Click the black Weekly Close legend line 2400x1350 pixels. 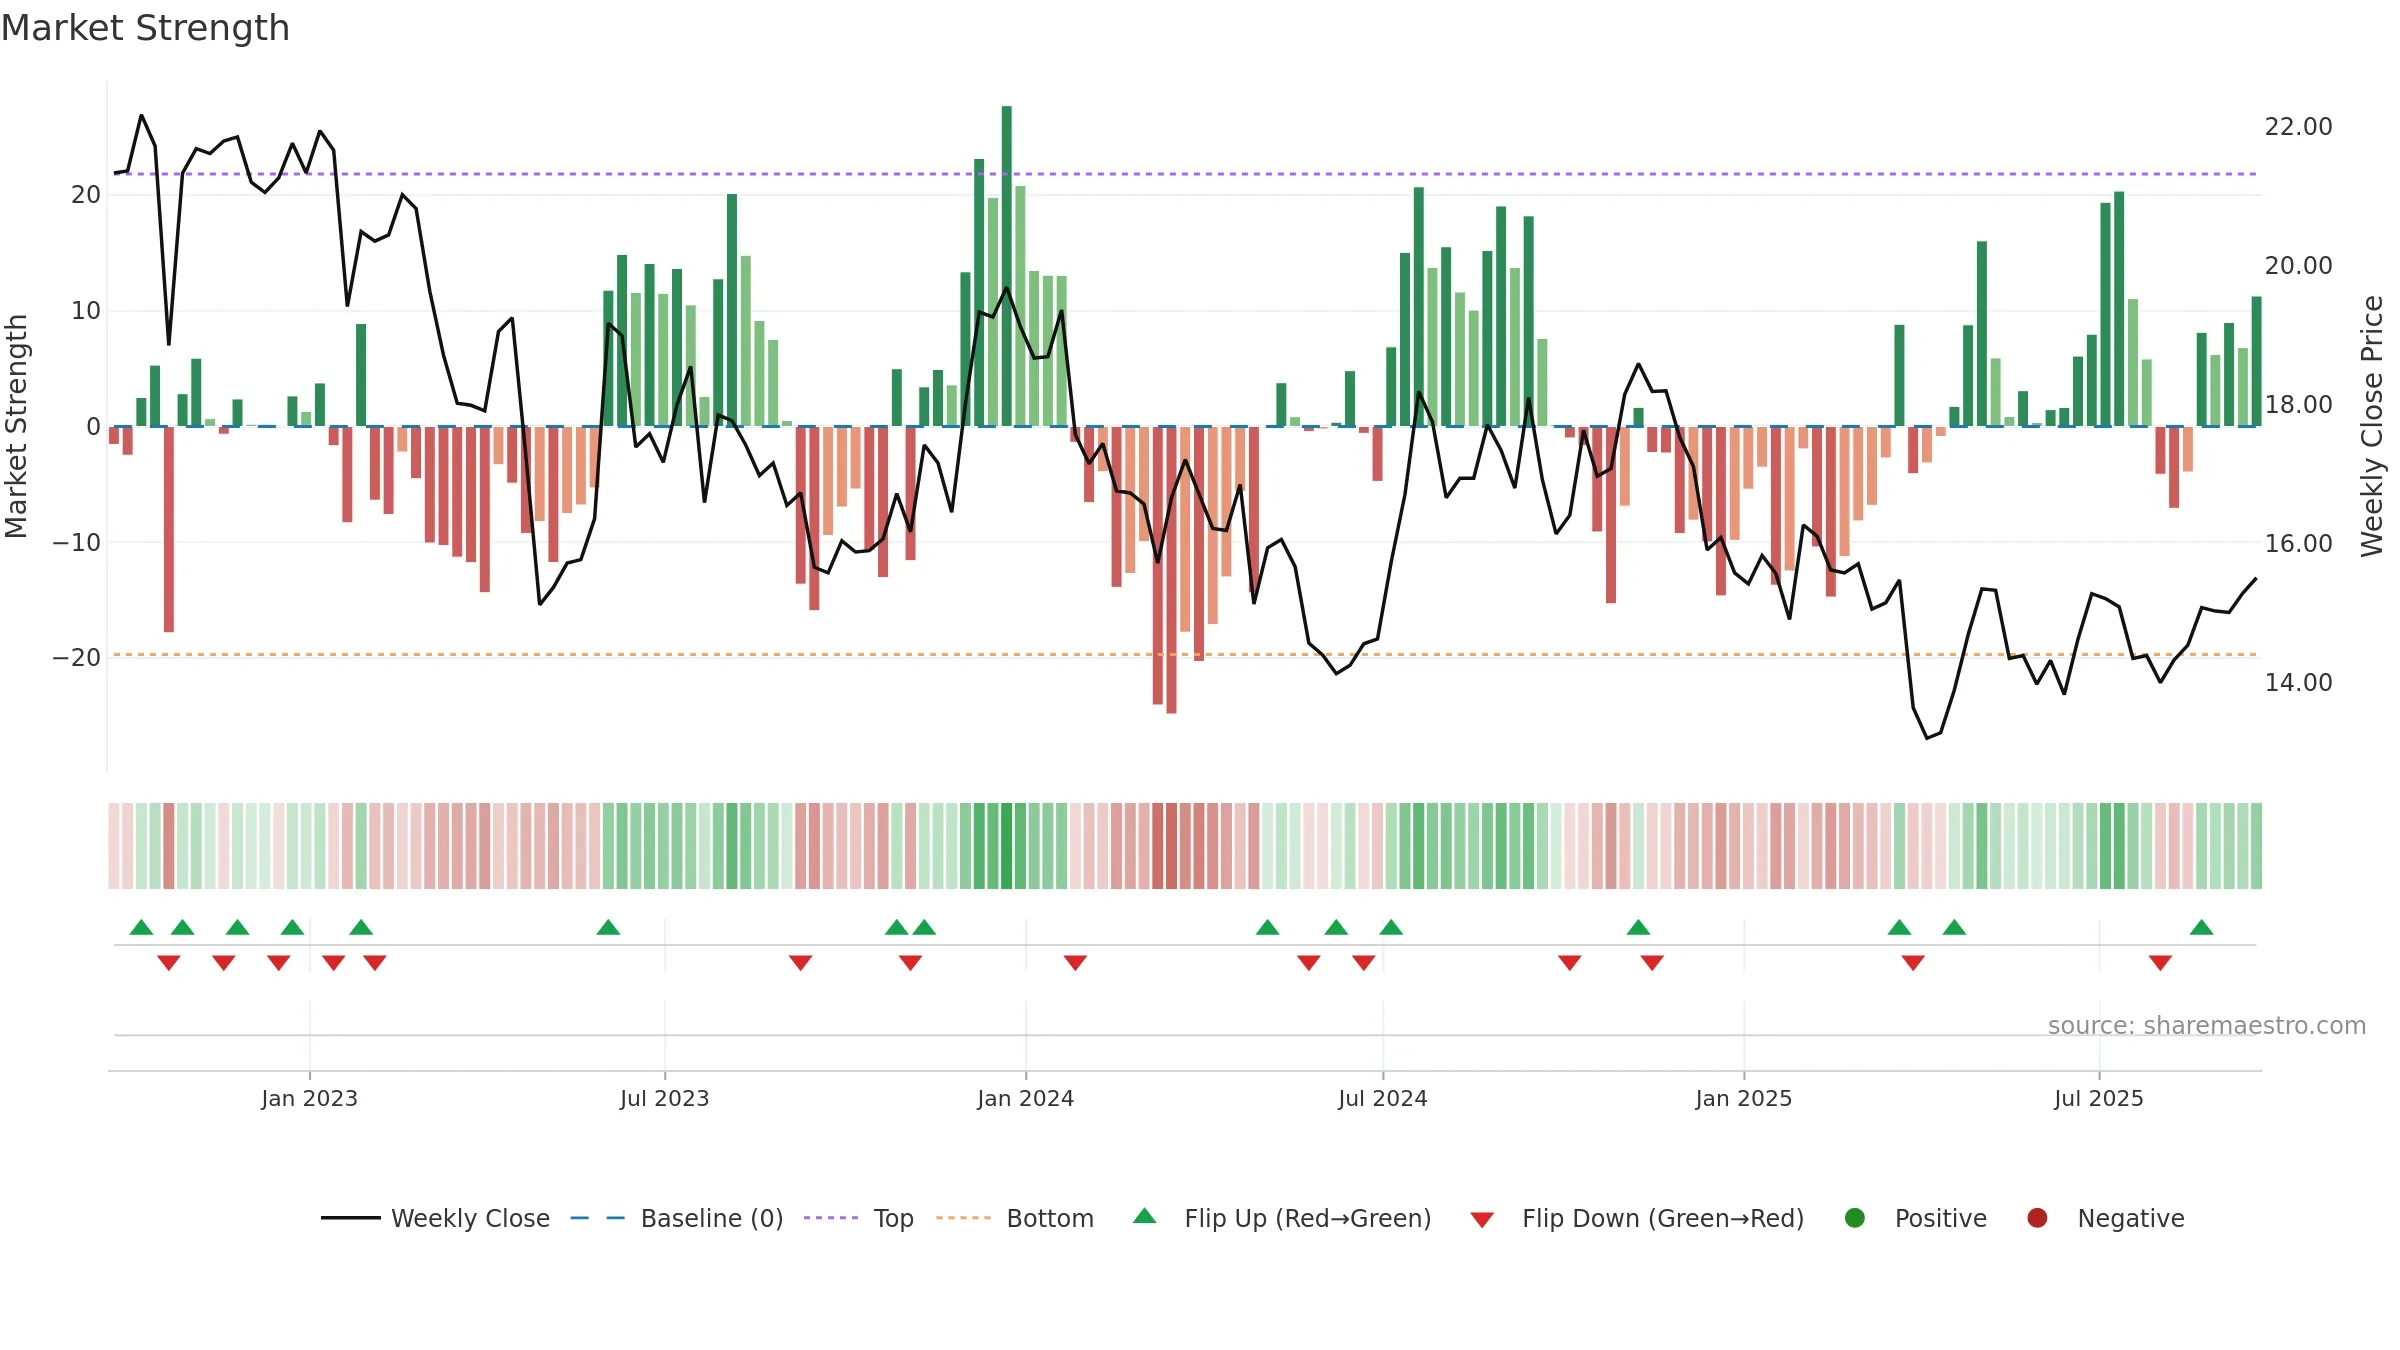point(351,1218)
